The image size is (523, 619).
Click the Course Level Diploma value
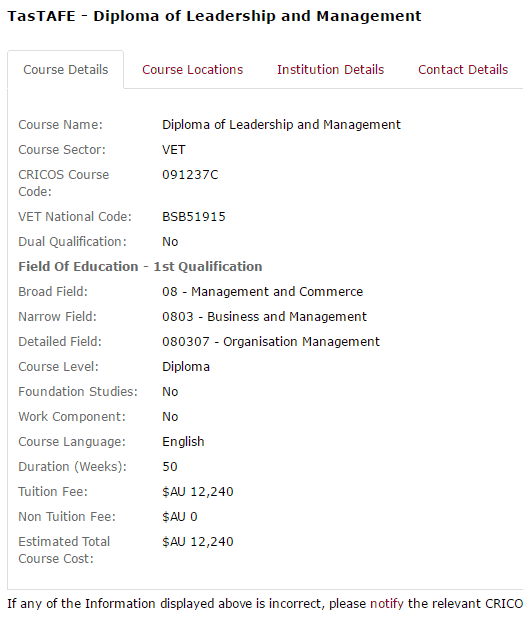coord(186,367)
